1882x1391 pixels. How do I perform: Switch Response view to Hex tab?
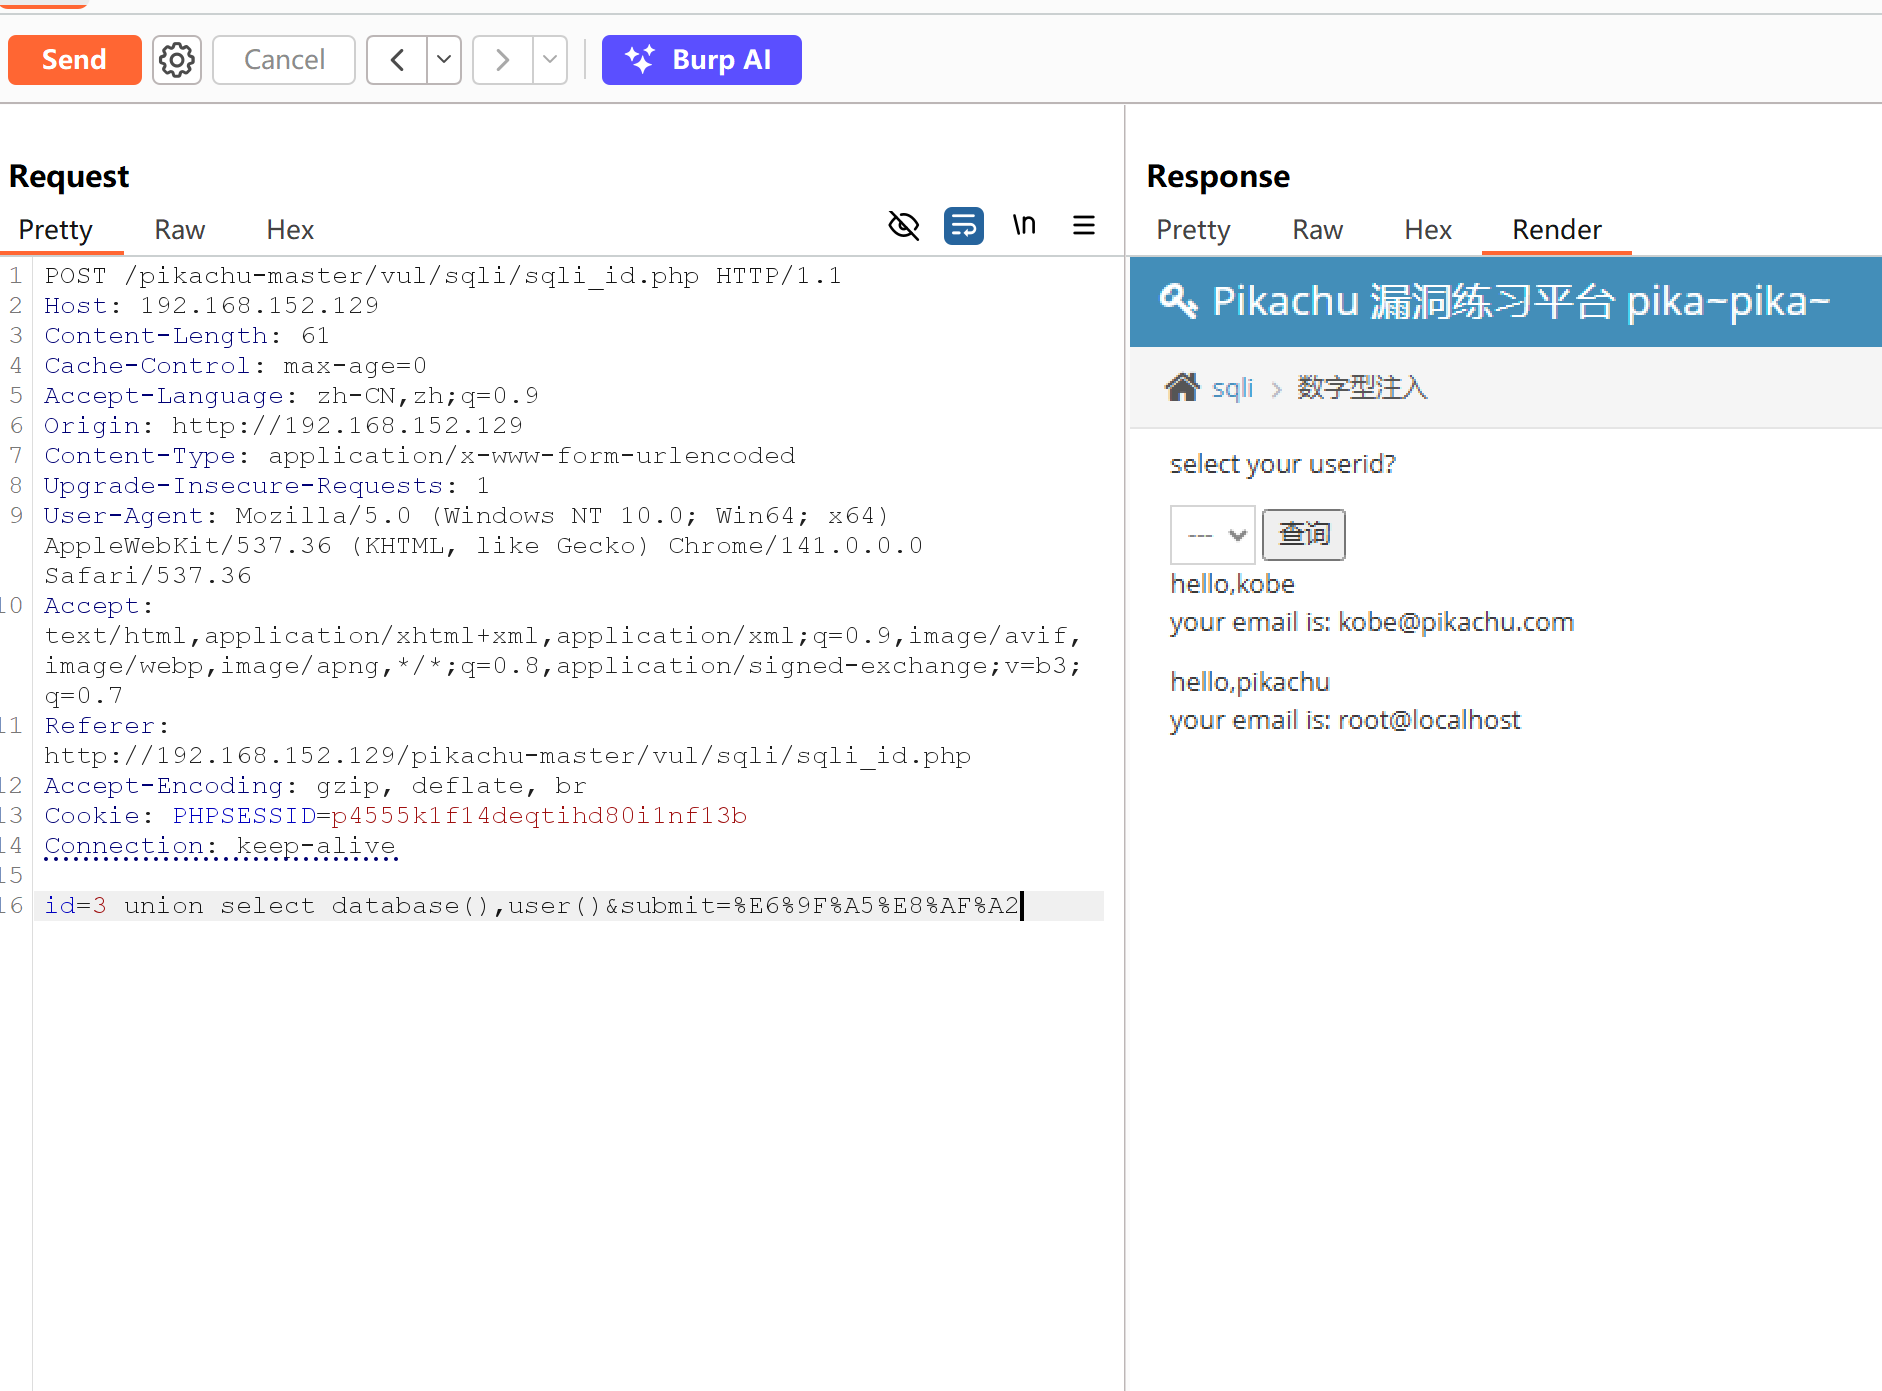1428,230
